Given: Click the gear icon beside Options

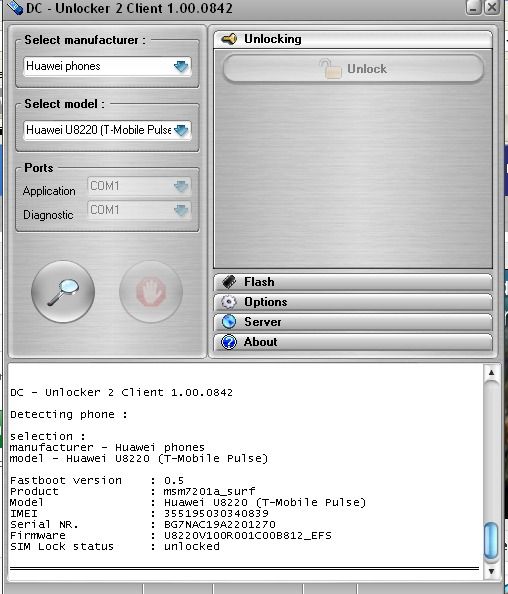Looking at the screenshot, I should pos(229,302).
